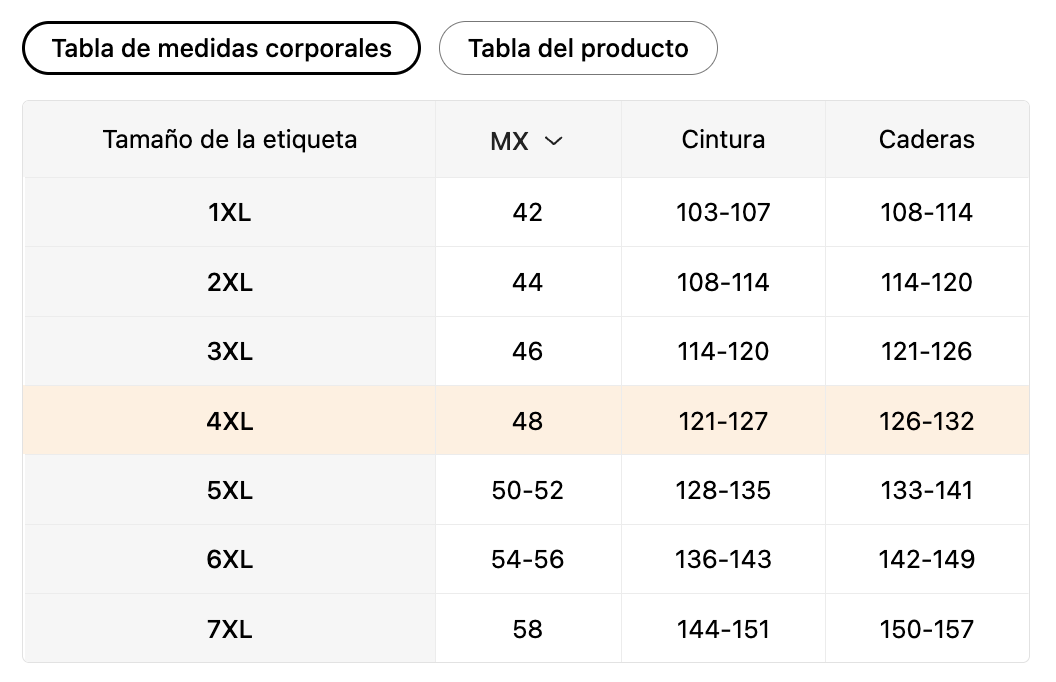The height and width of the screenshot is (682, 1056).
Task: Click the Tamaño de la etiqueta header
Action: tap(229, 139)
